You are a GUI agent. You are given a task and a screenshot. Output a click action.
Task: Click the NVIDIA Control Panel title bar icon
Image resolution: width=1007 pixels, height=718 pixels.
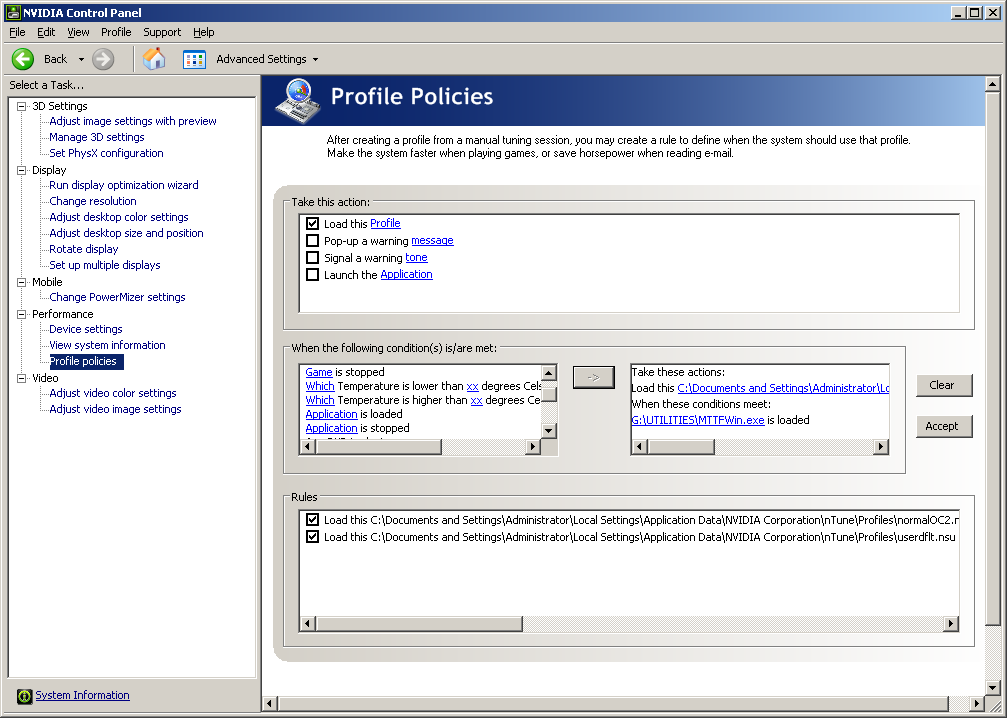12,12
